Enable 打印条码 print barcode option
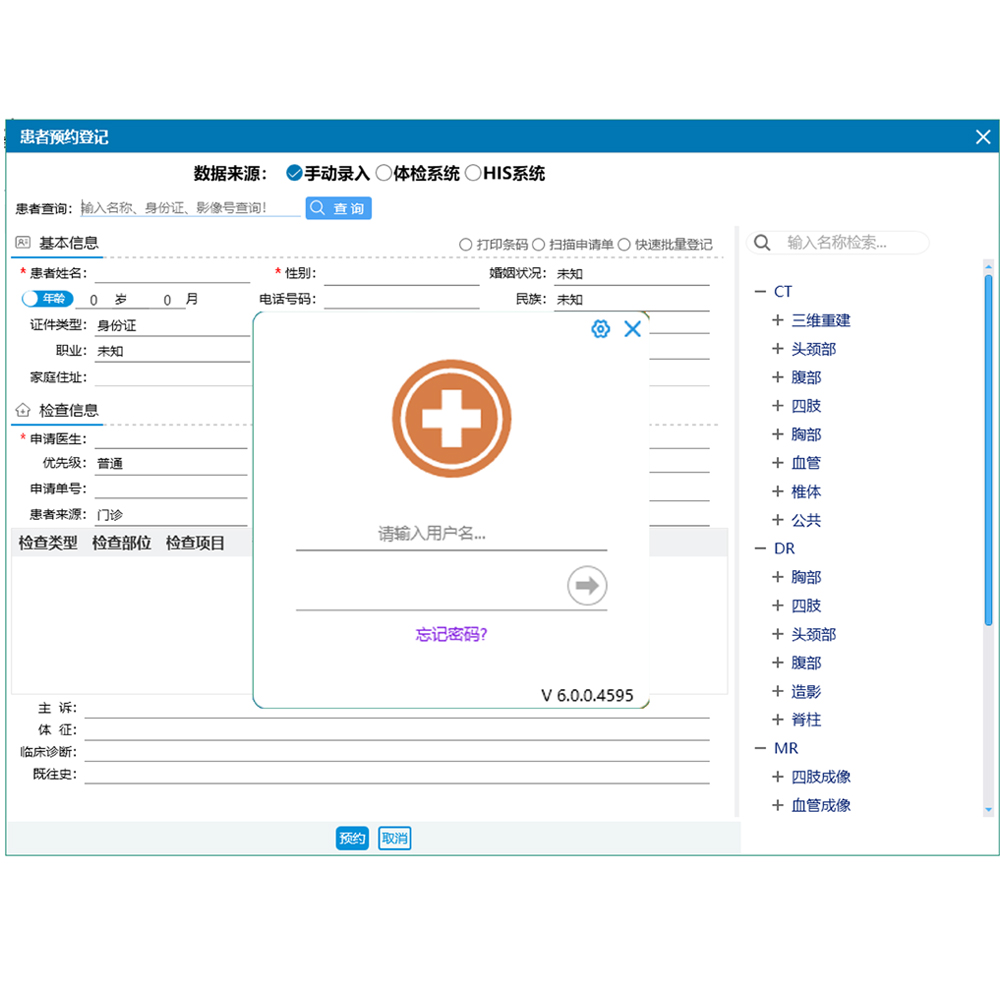The image size is (1000, 1000). (465, 245)
